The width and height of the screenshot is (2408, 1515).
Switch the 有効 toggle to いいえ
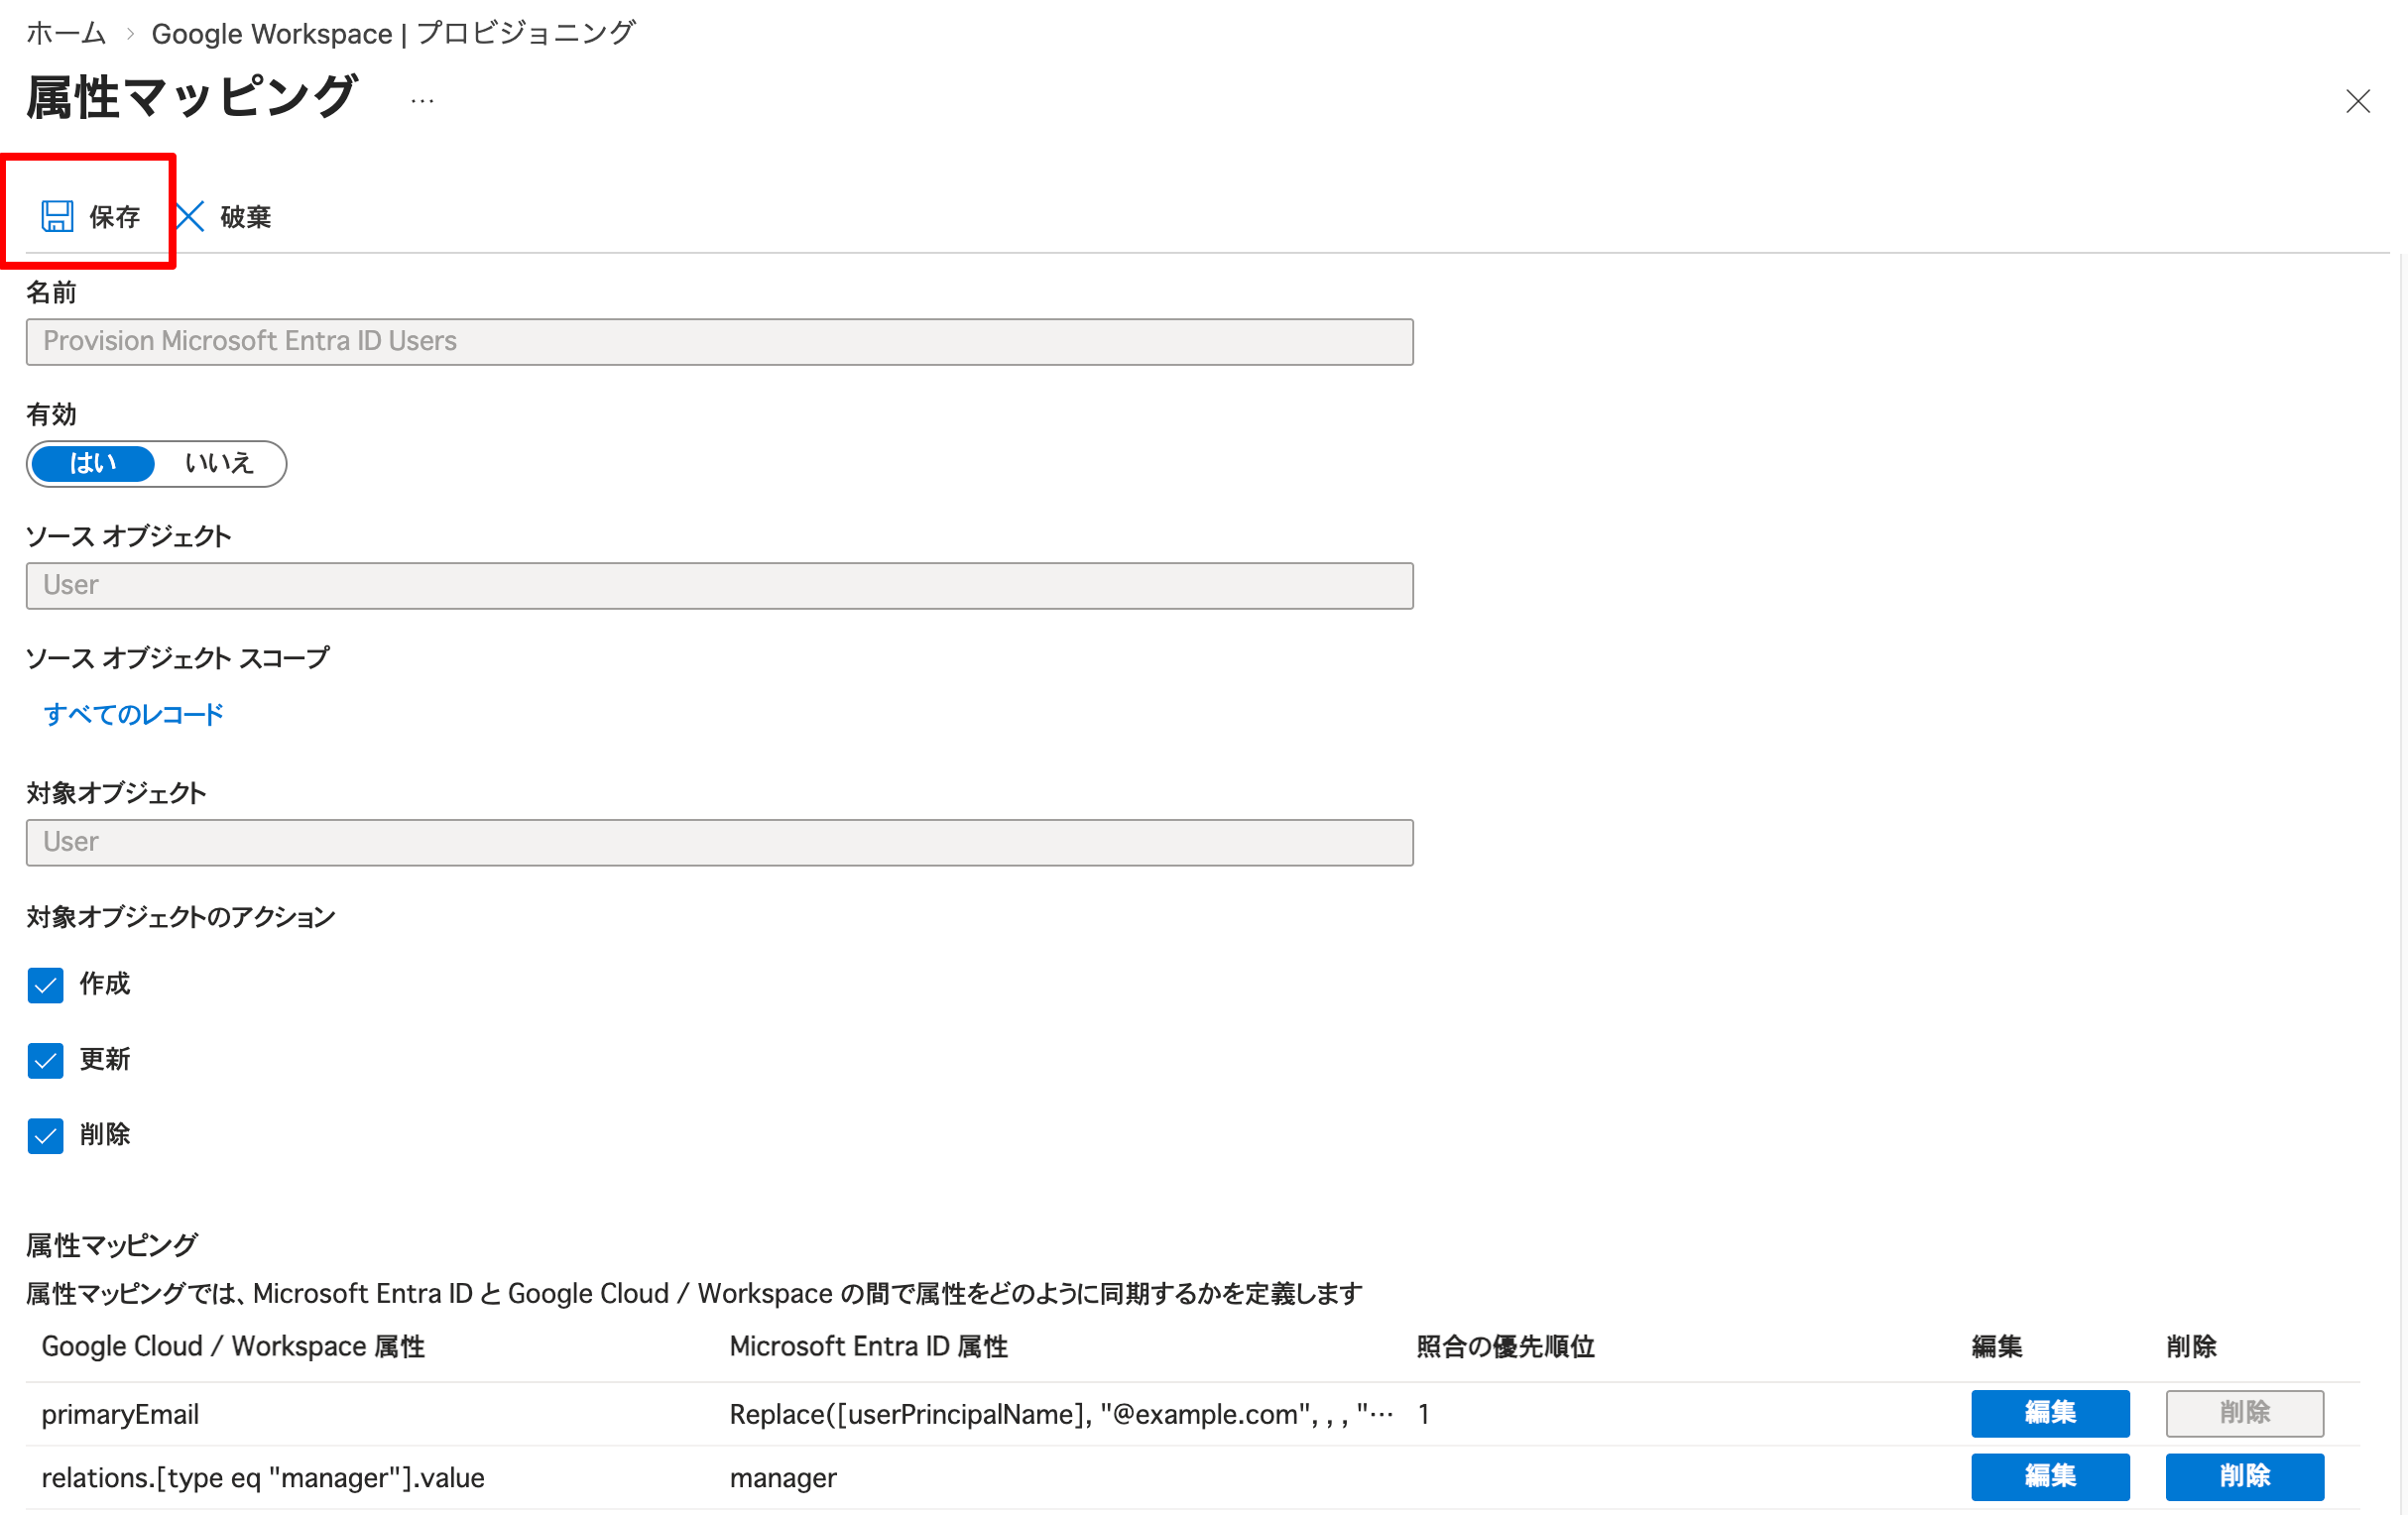coord(219,463)
